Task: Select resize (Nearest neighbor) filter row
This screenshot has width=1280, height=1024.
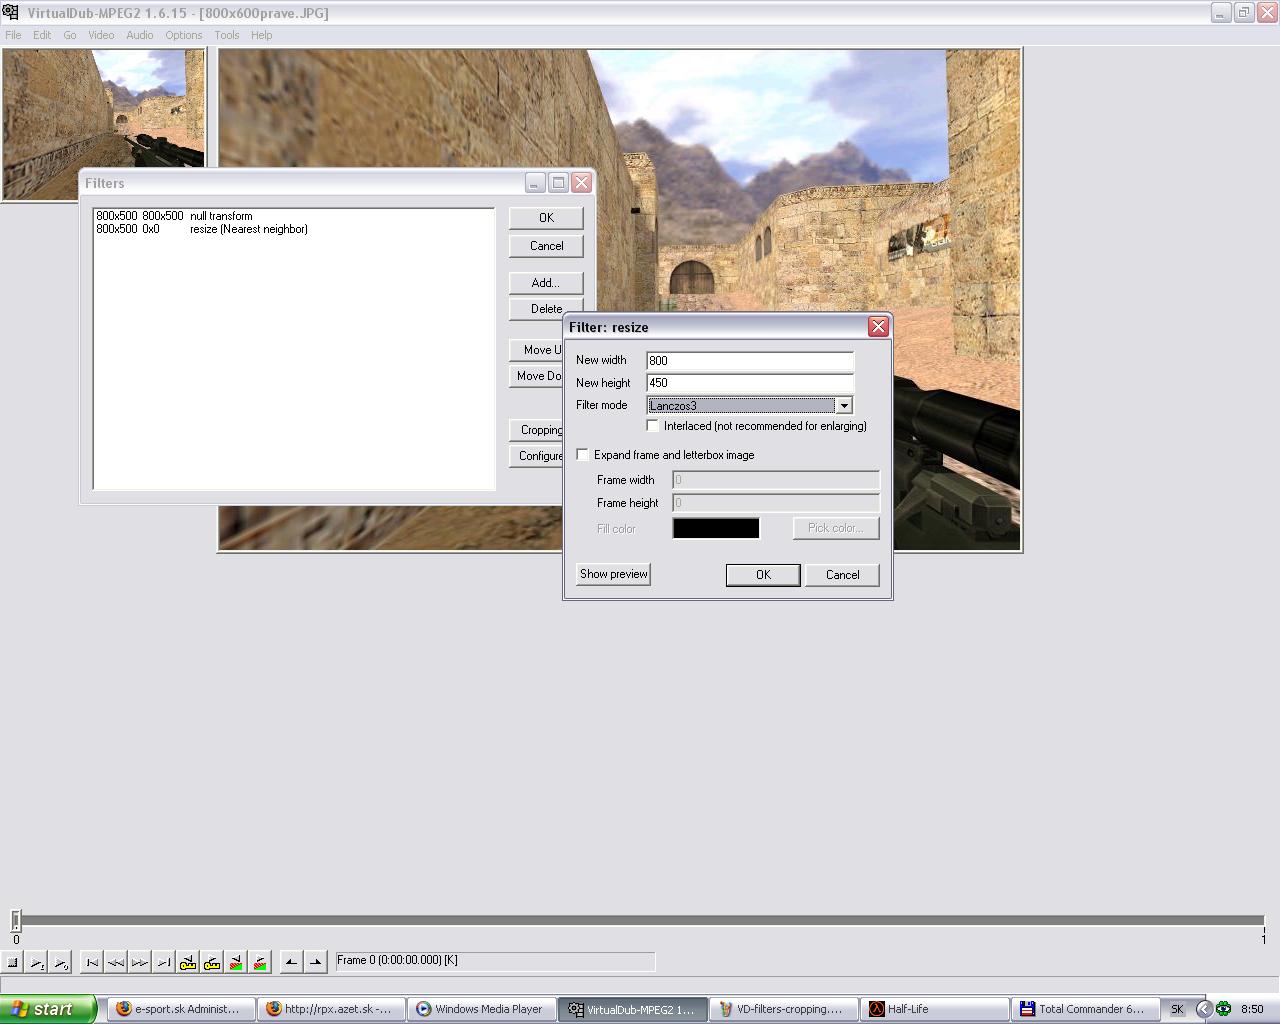Action: click(294, 229)
